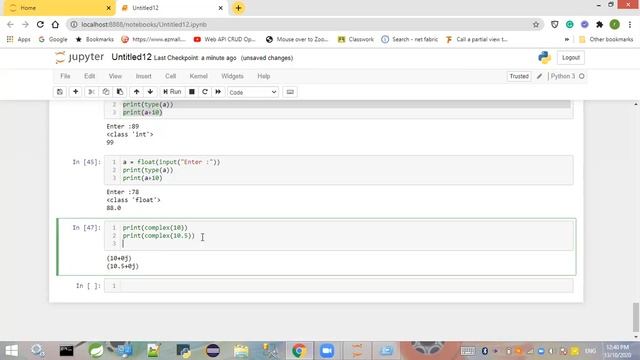The height and width of the screenshot is (360, 640).
Task: Go back in browser history
Action: click(10, 24)
